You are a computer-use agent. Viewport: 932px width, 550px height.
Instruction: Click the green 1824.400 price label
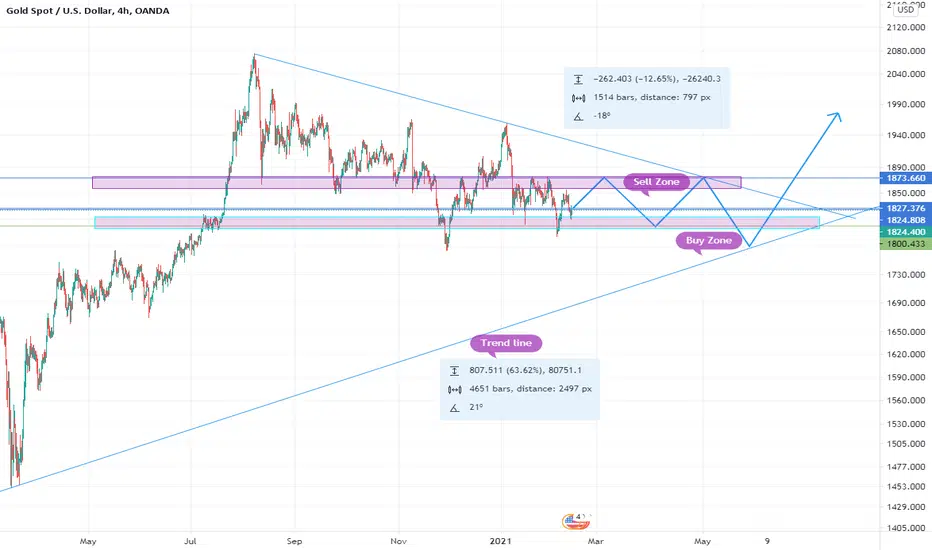[x=906, y=232]
